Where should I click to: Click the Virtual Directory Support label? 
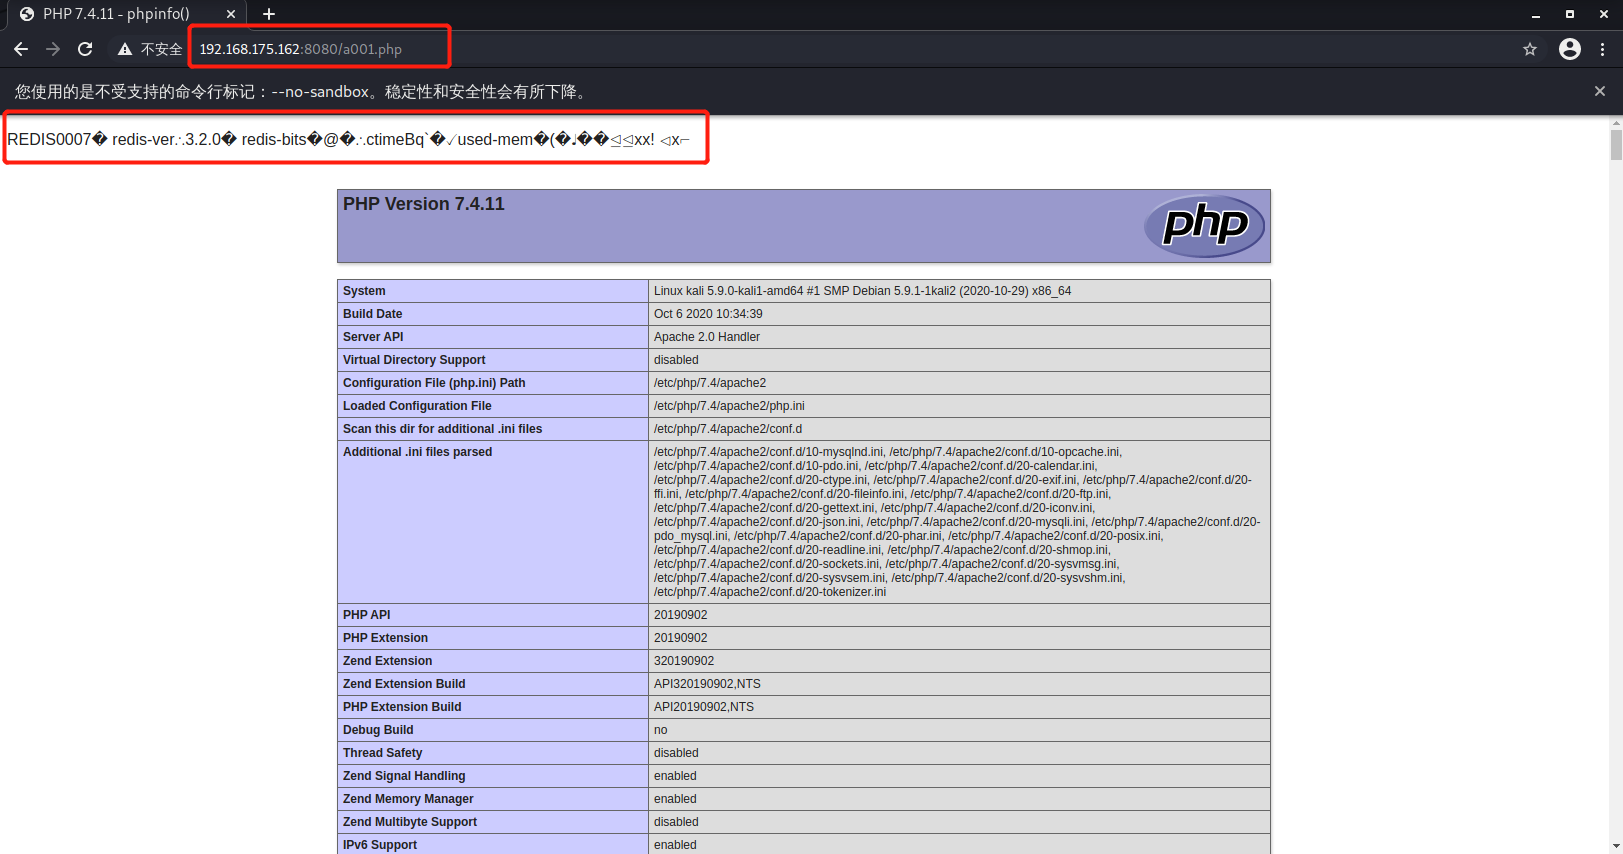pos(414,360)
